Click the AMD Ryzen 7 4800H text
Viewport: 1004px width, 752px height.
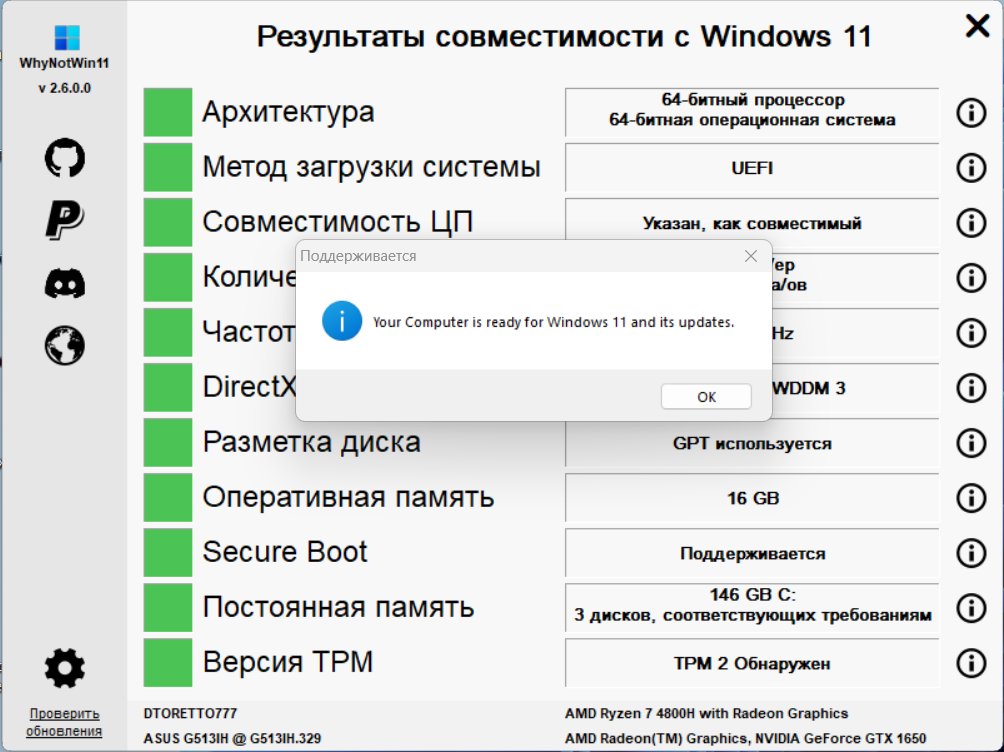(x=706, y=714)
